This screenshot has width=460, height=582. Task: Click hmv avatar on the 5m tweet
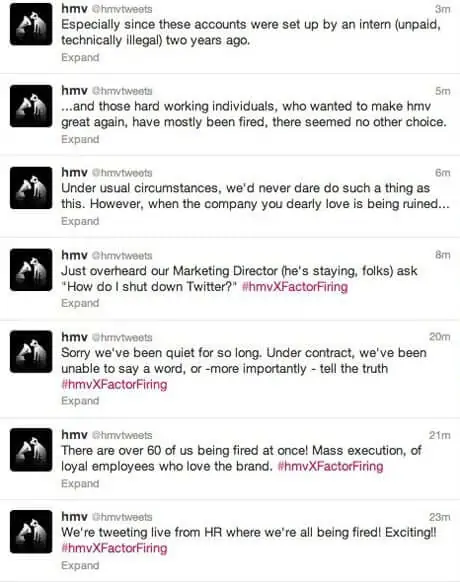tap(31, 106)
